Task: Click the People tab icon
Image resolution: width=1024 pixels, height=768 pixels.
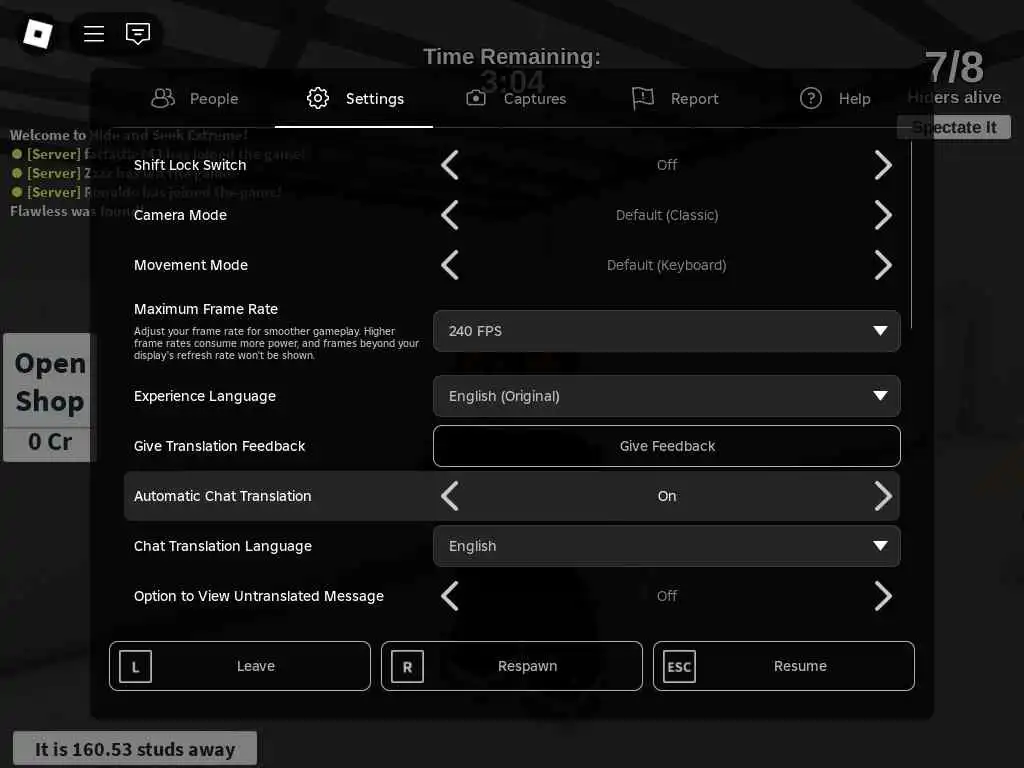Action: click(163, 99)
